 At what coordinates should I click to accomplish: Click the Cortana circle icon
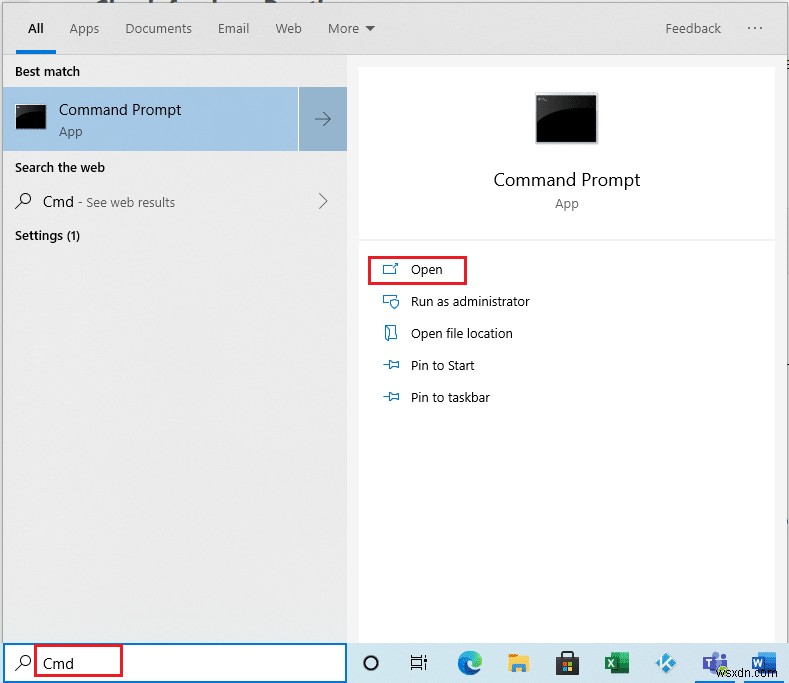tap(371, 663)
